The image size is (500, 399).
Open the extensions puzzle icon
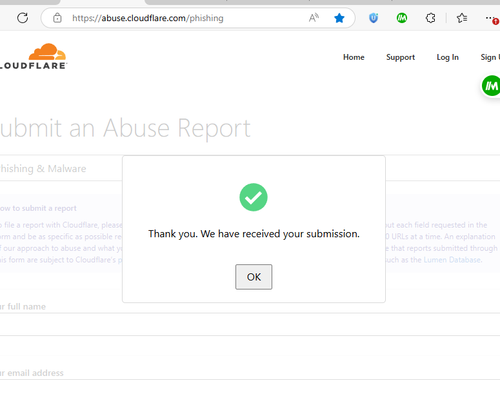pyautogui.click(x=430, y=18)
